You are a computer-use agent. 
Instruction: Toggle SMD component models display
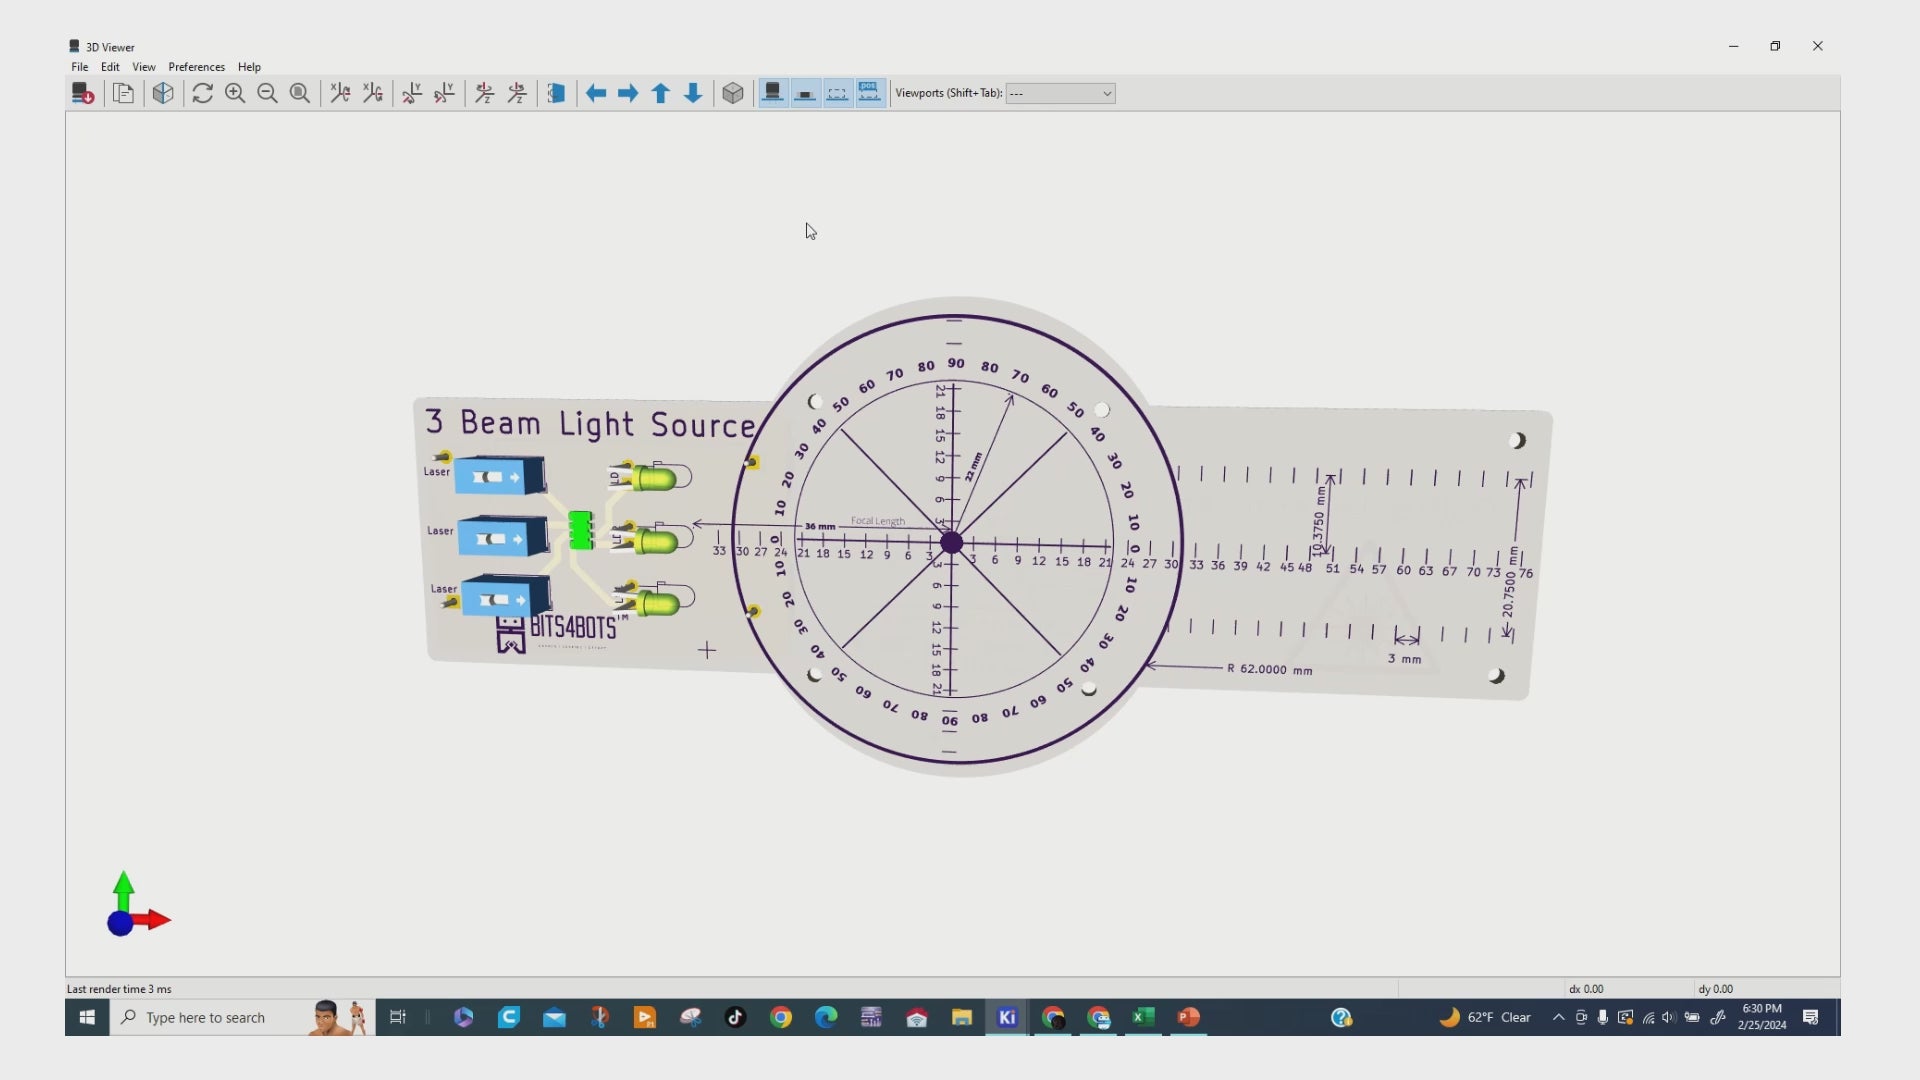click(805, 93)
